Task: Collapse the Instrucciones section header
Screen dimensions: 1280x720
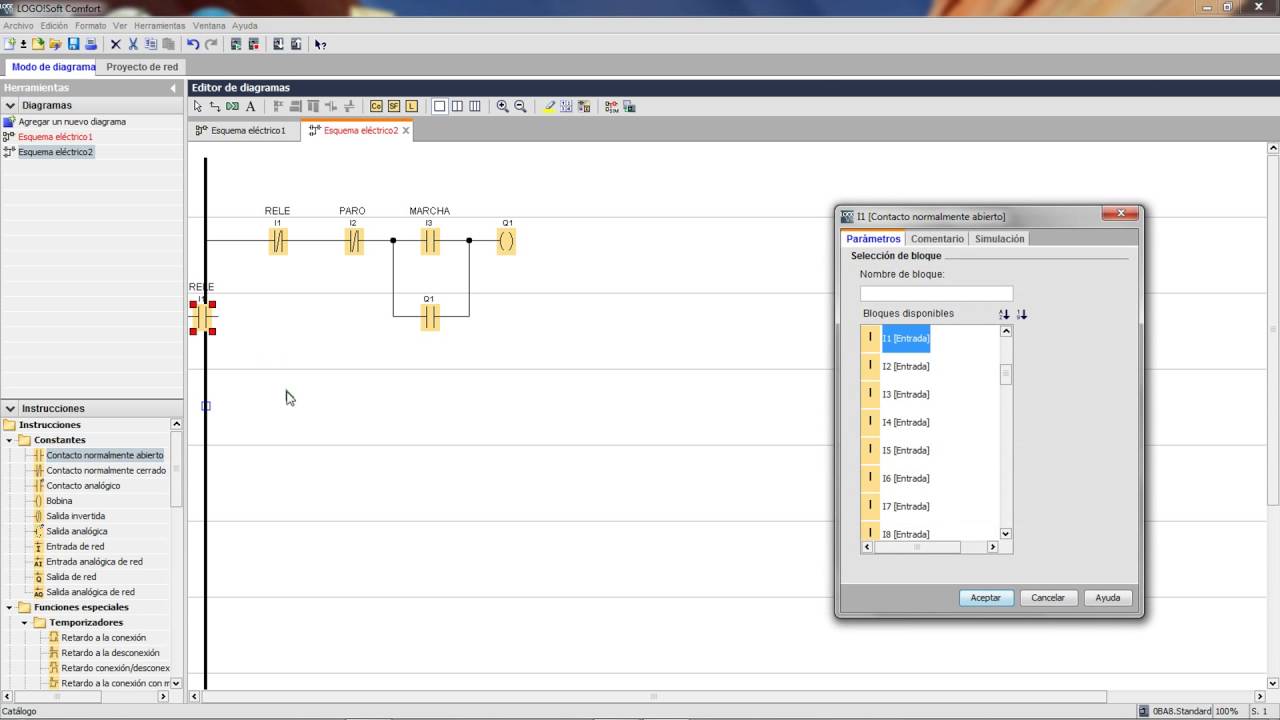Action: tap(10, 408)
